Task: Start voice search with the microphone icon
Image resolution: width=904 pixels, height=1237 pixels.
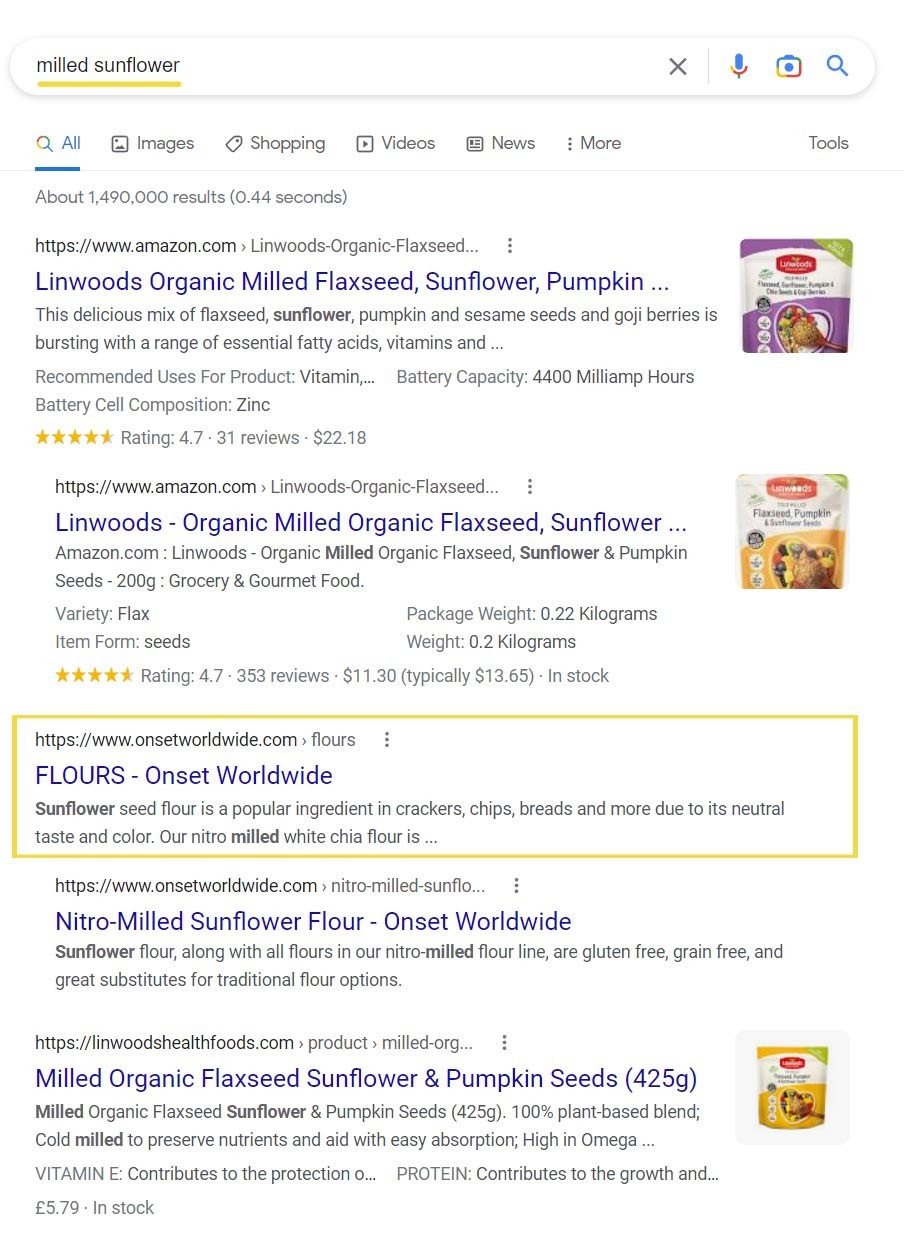Action: [739, 67]
